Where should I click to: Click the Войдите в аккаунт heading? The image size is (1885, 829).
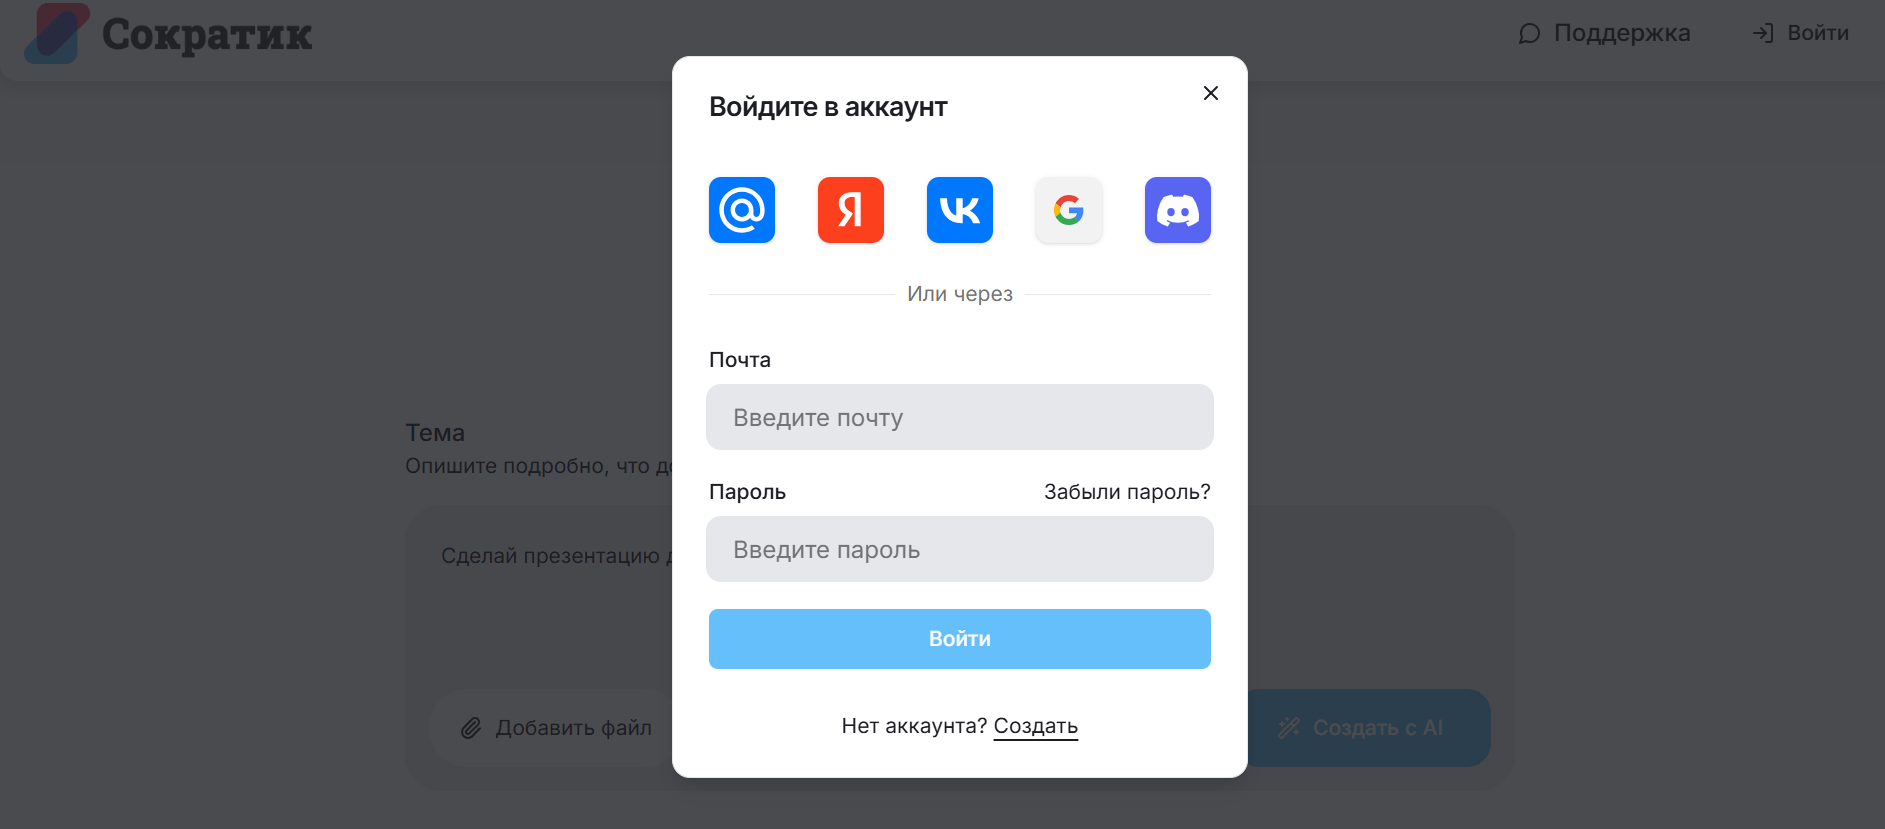[828, 107]
